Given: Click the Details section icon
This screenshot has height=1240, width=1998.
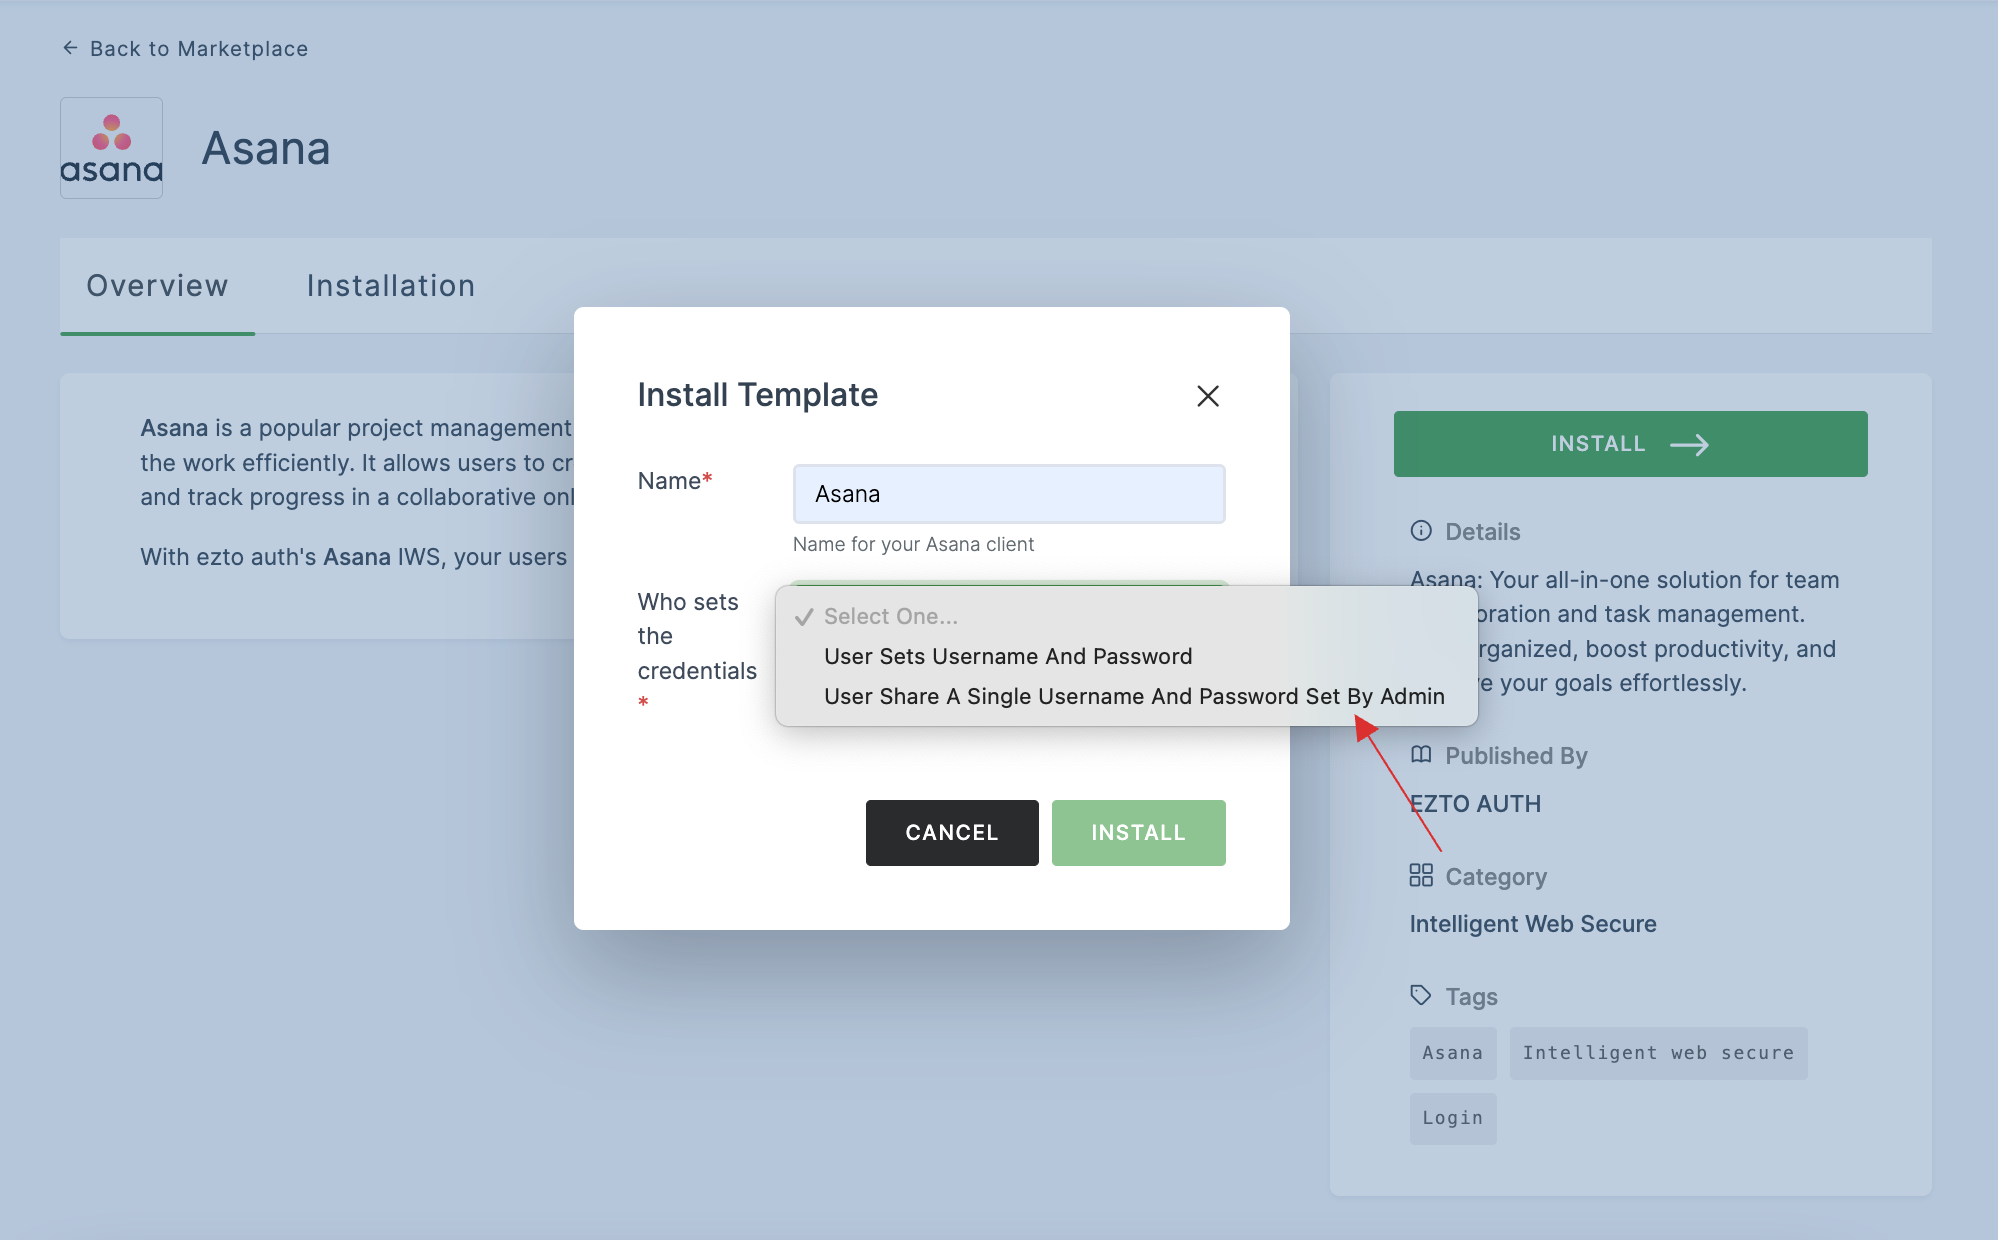Looking at the screenshot, I should tap(1418, 530).
